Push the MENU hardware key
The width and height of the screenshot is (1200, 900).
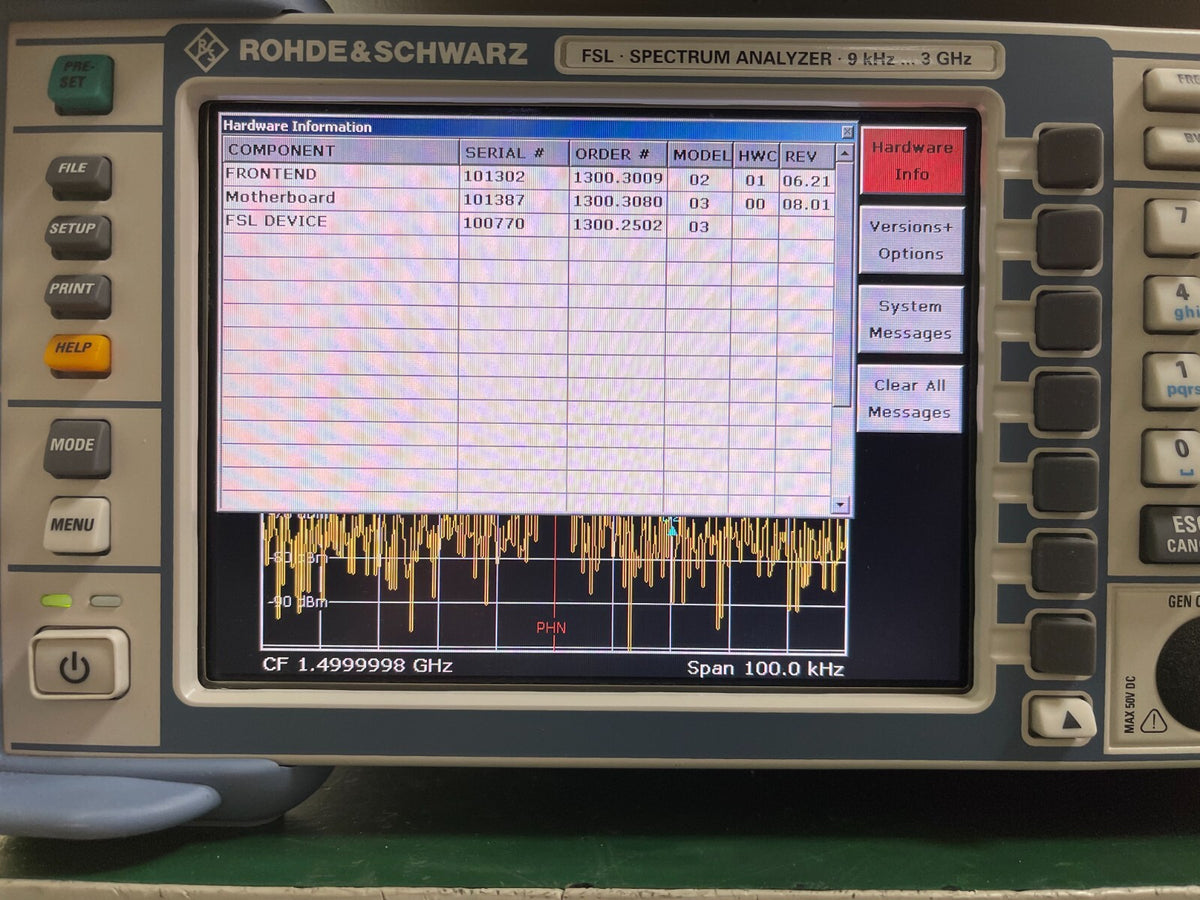77,525
